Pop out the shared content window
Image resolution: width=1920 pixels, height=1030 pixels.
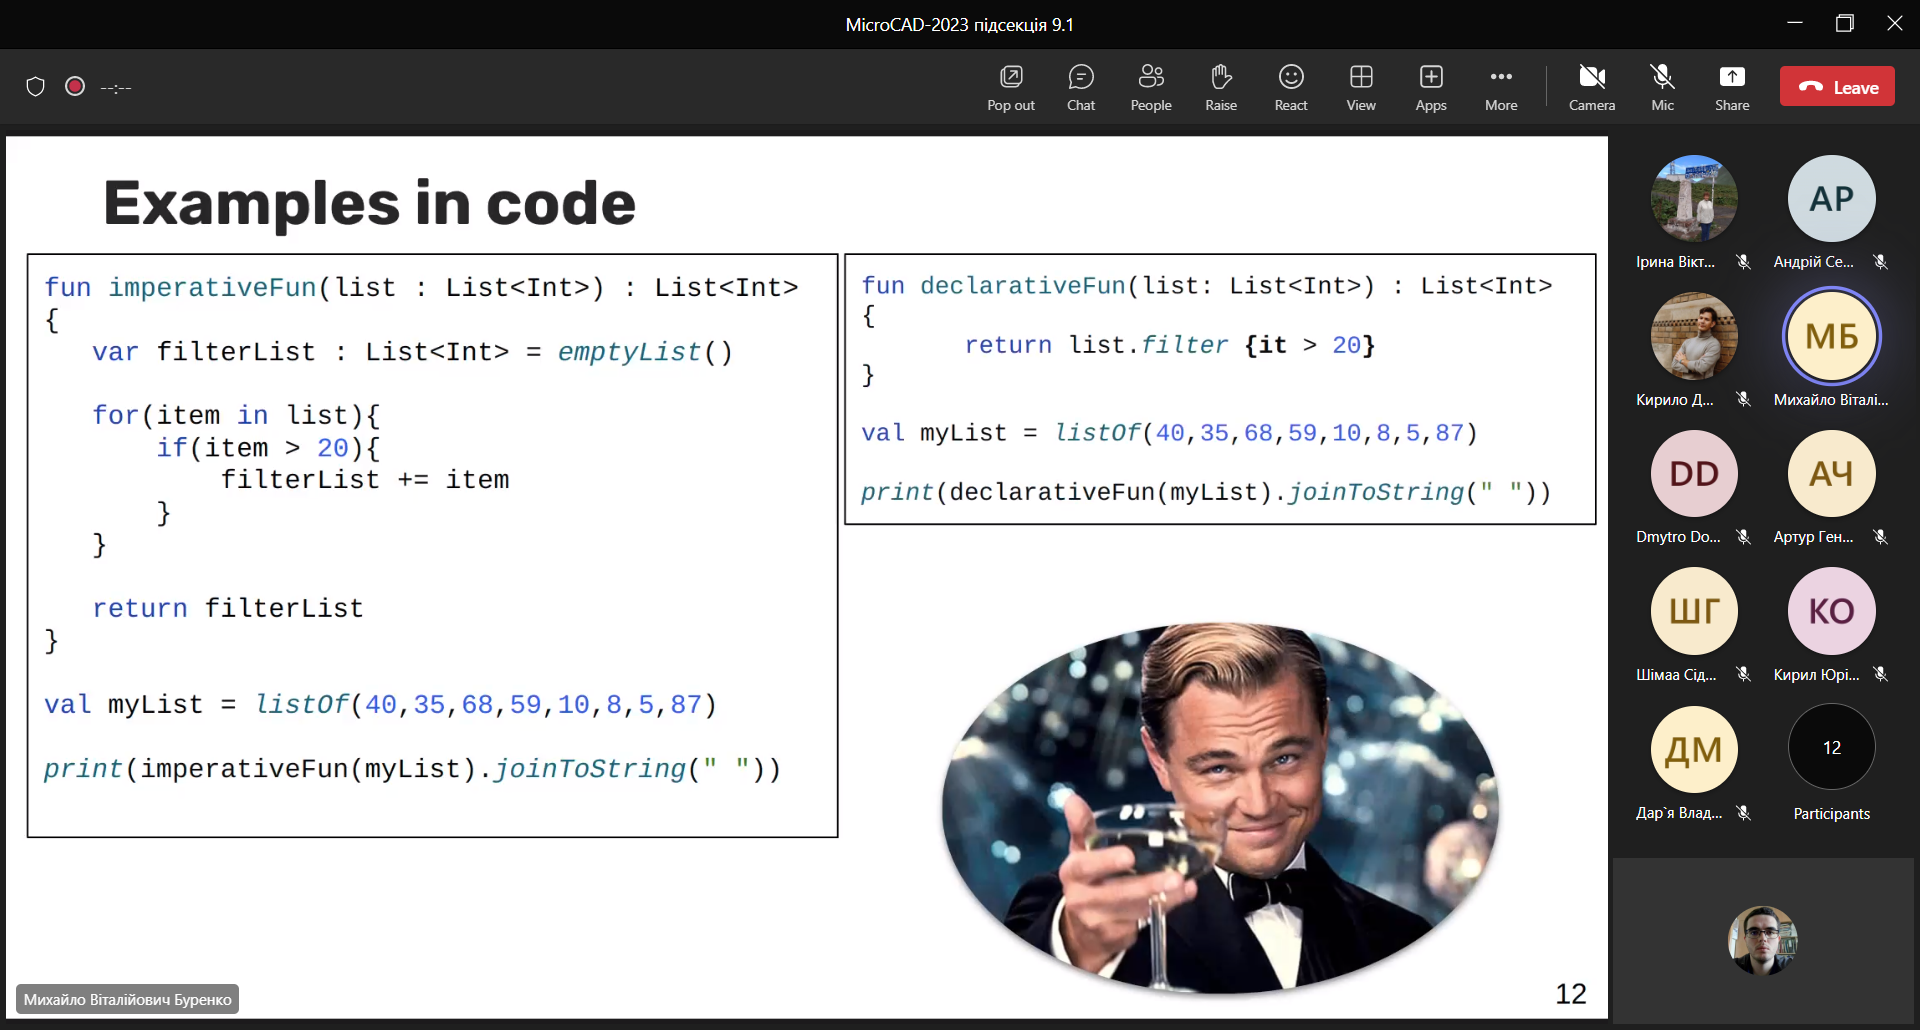[x=1011, y=87]
